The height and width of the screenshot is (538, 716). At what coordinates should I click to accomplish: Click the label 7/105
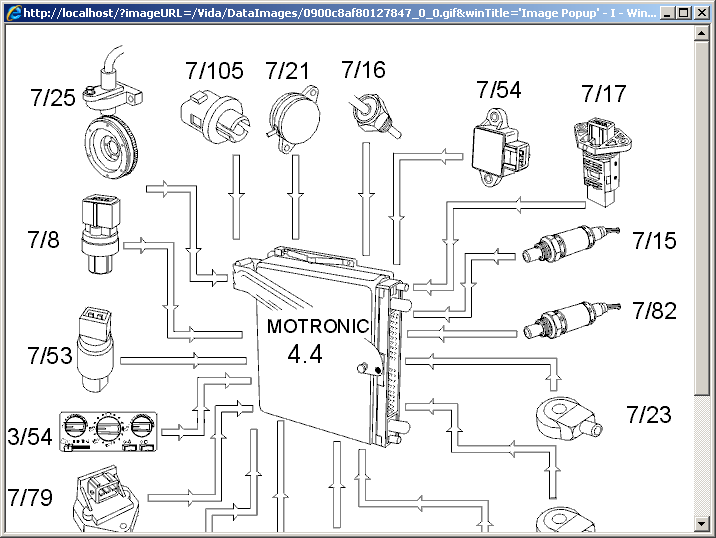[214, 71]
